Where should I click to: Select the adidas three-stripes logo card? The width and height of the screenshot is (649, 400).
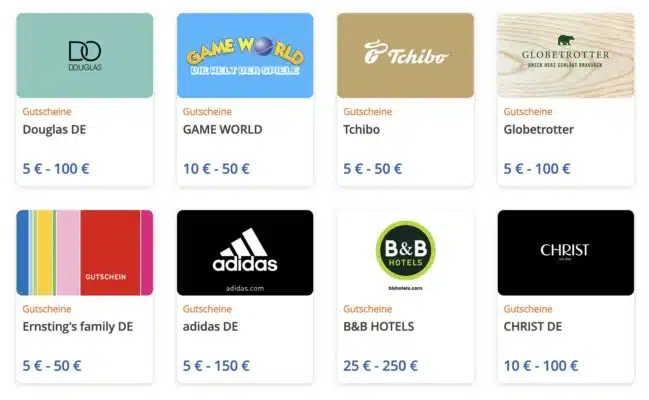click(x=245, y=253)
